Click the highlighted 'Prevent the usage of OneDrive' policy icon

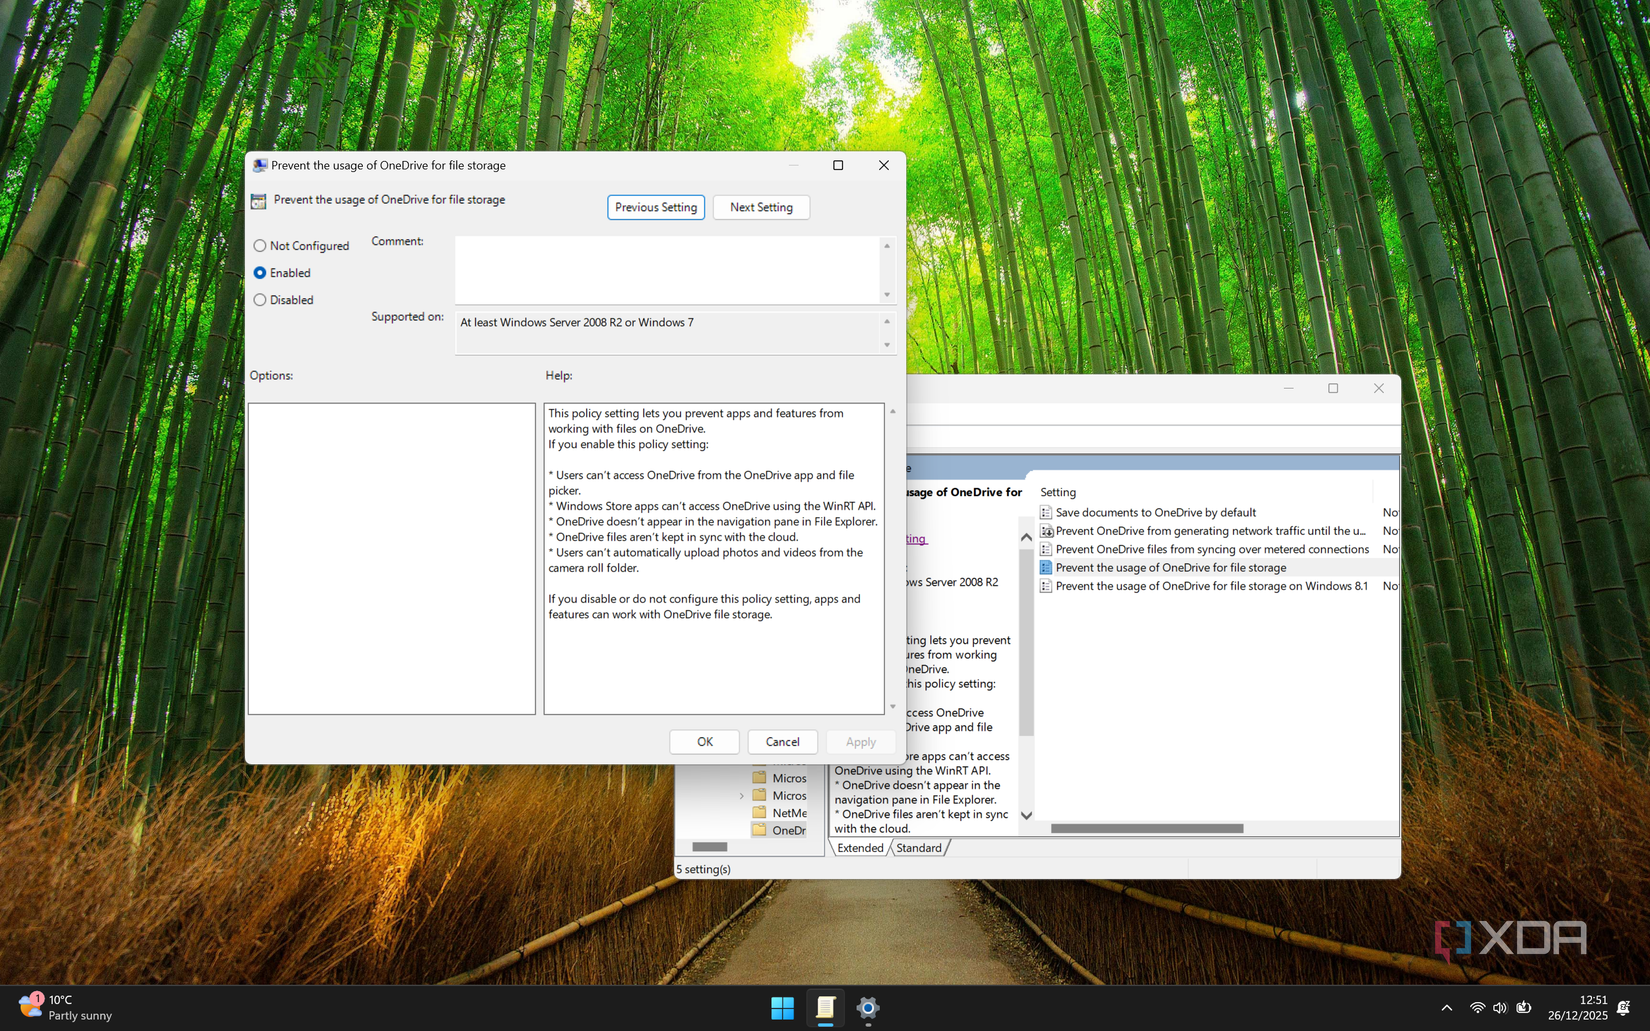tap(1048, 567)
